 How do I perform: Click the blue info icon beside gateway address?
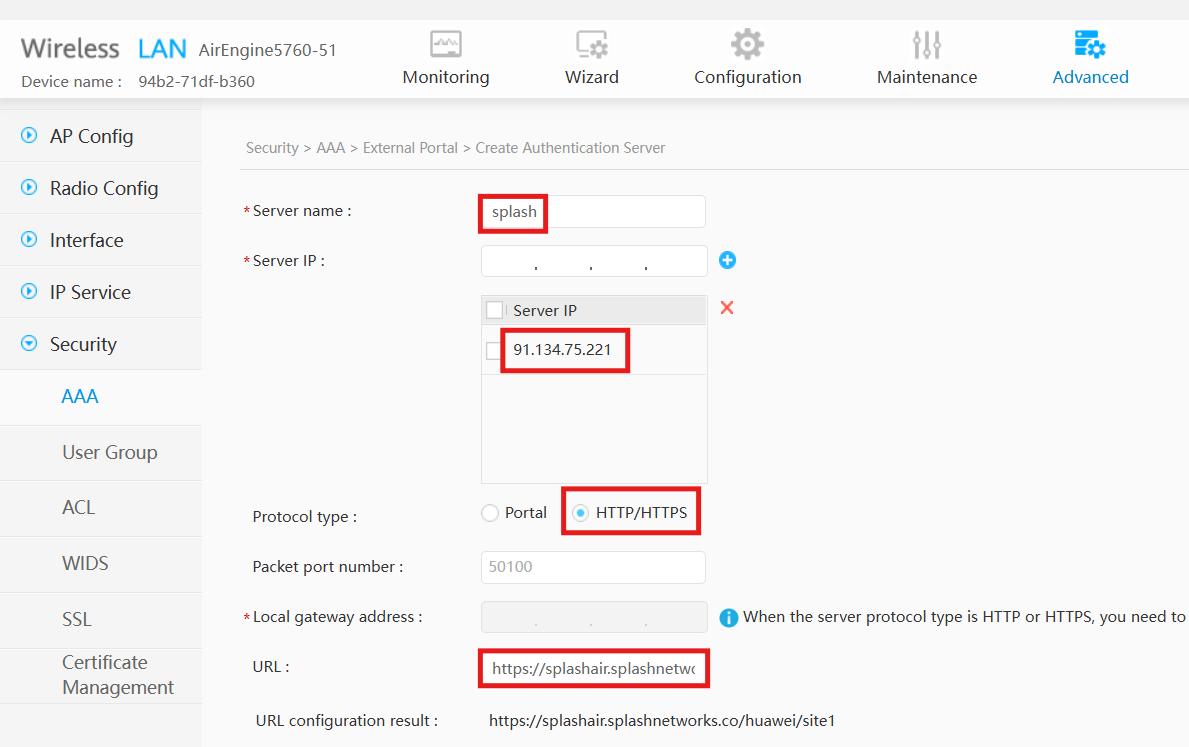728,617
